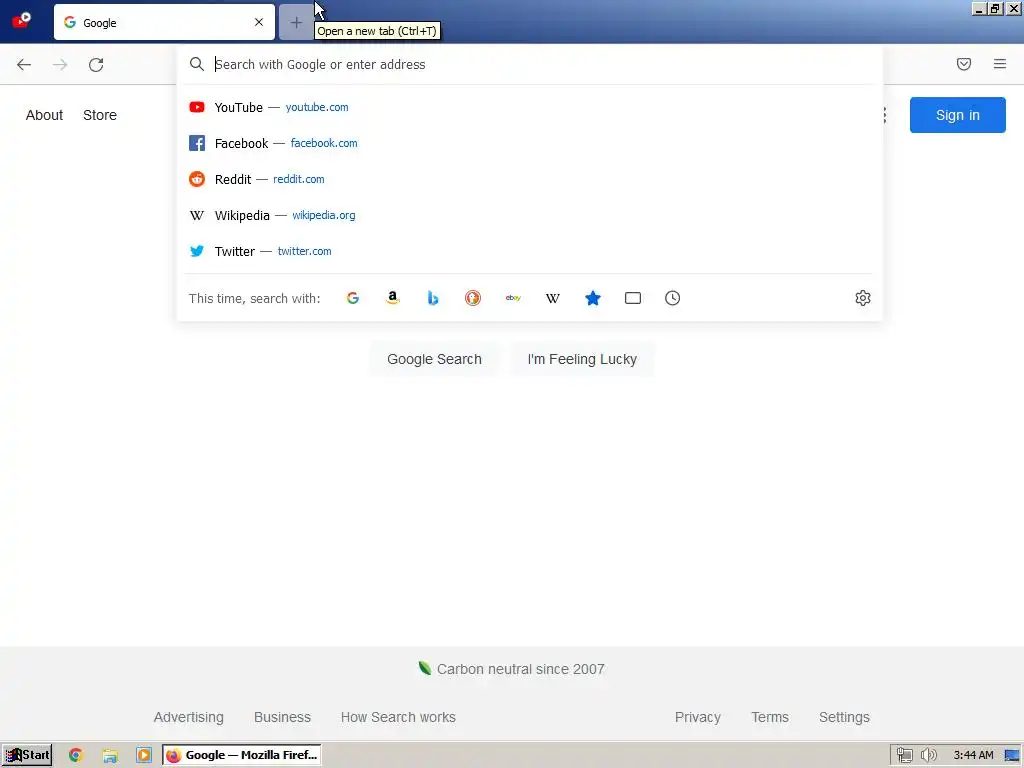The height and width of the screenshot is (768, 1024).
Task: Open the Firefox application menu
Action: (1000, 64)
